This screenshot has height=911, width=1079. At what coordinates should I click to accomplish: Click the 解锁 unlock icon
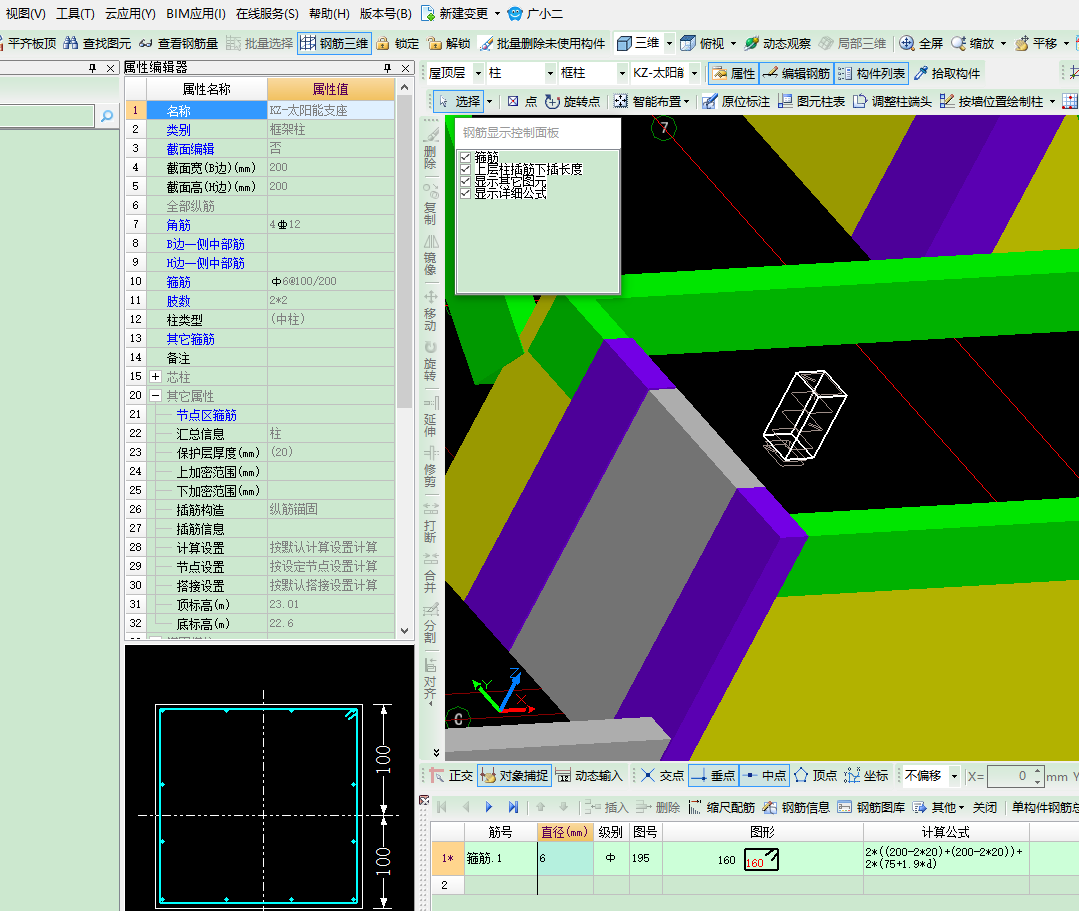pos(434,43)
